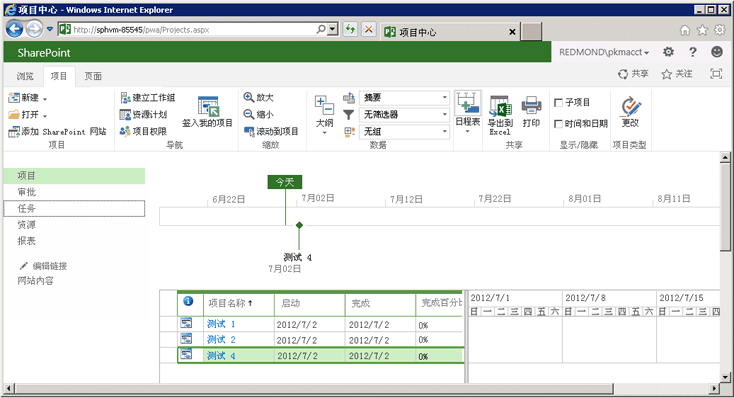Open project link 测试 2
This screenshot has height=398, width=734.
point(221,339)
